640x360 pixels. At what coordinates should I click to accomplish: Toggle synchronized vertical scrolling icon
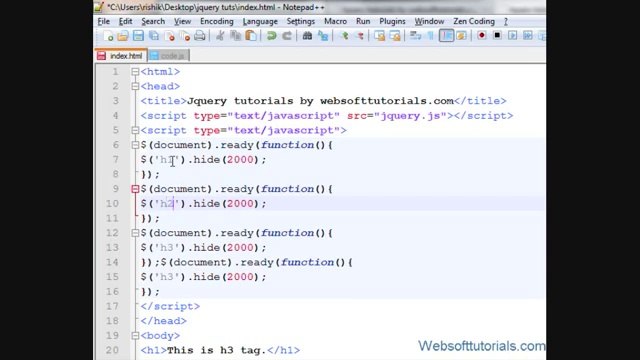click(380, 36)
